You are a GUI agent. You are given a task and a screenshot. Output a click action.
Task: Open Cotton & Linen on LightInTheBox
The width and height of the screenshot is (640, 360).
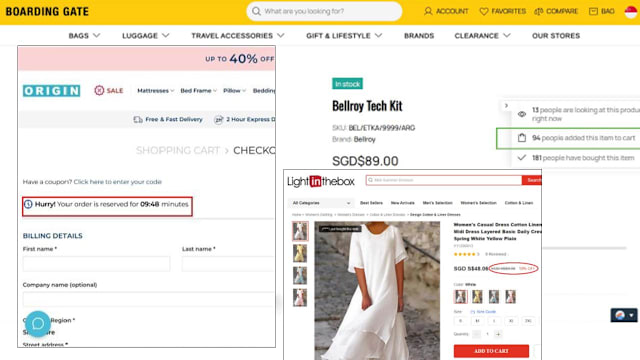point(519,203)
